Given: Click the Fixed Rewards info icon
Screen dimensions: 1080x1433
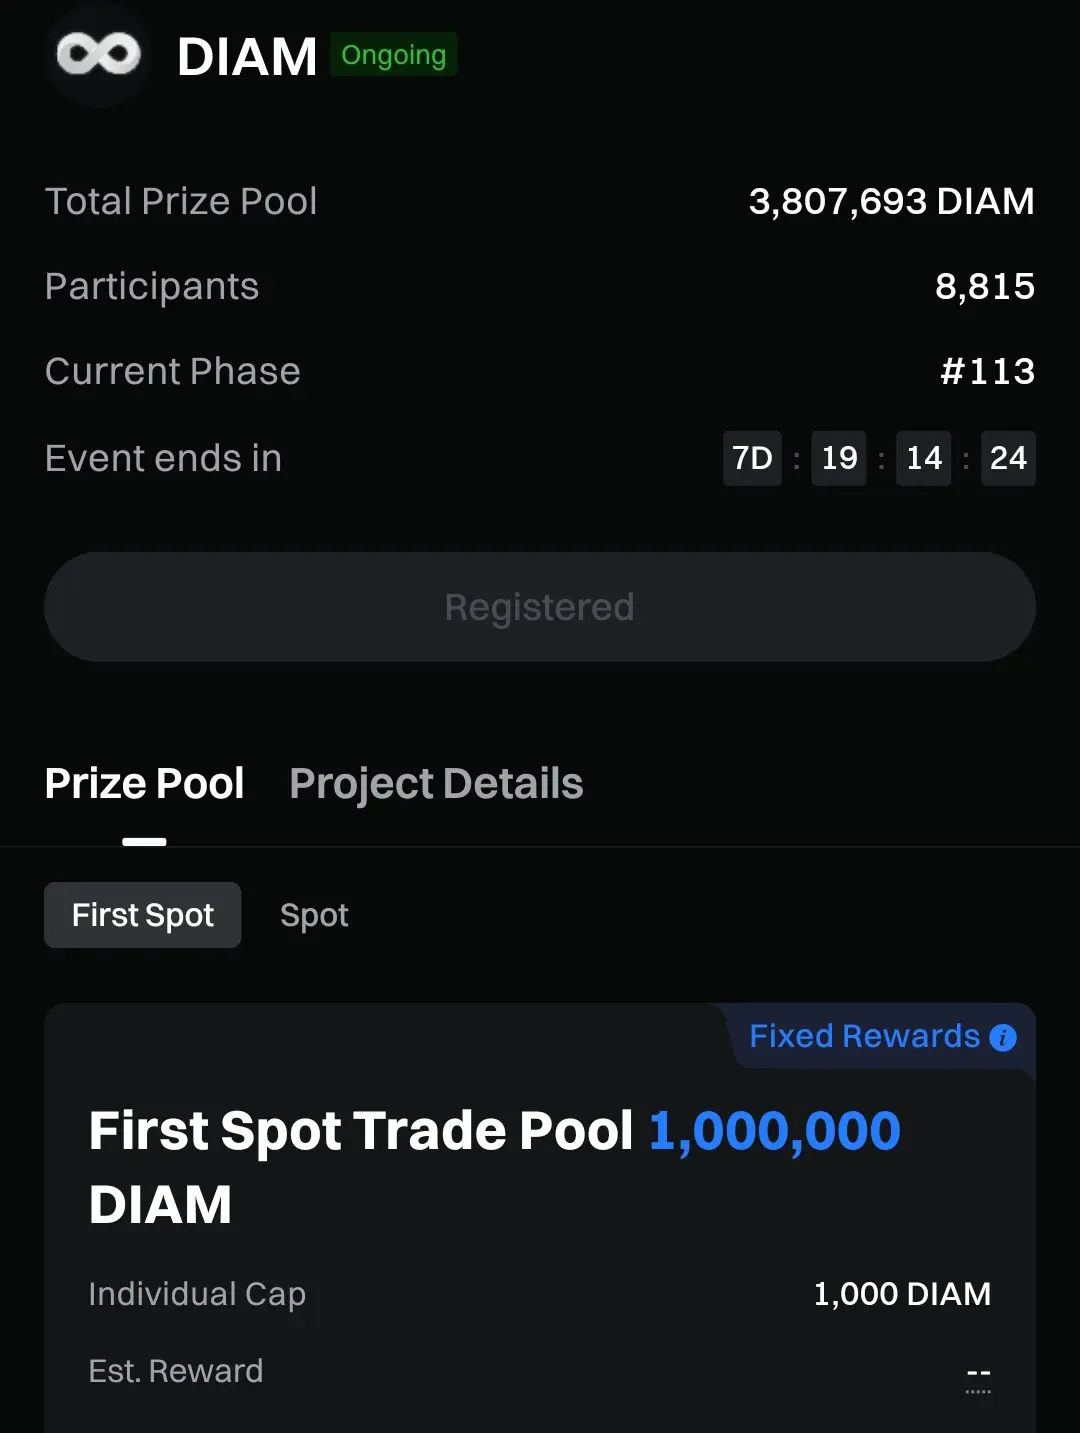Looking at the screenshot, I should (x=1002, y=1038).
